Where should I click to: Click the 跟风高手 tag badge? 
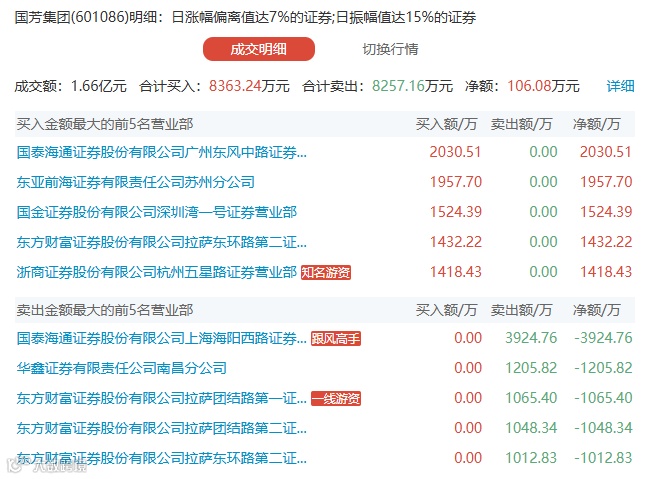click(x=336, y=338)
